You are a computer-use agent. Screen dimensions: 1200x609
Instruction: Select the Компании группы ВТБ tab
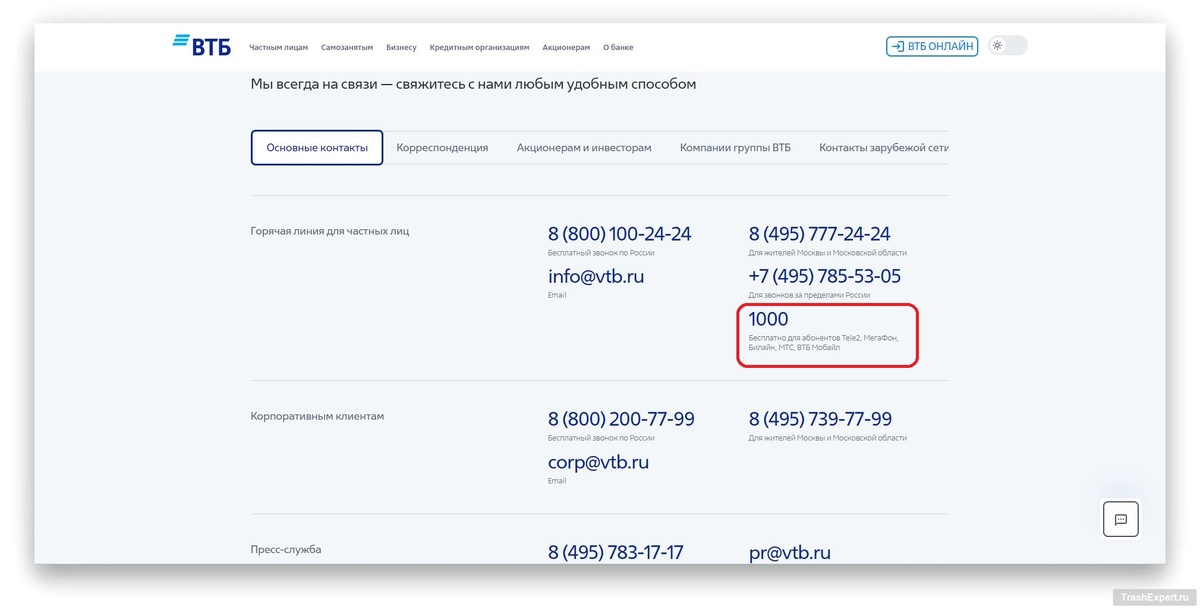[x=735, y=147]
